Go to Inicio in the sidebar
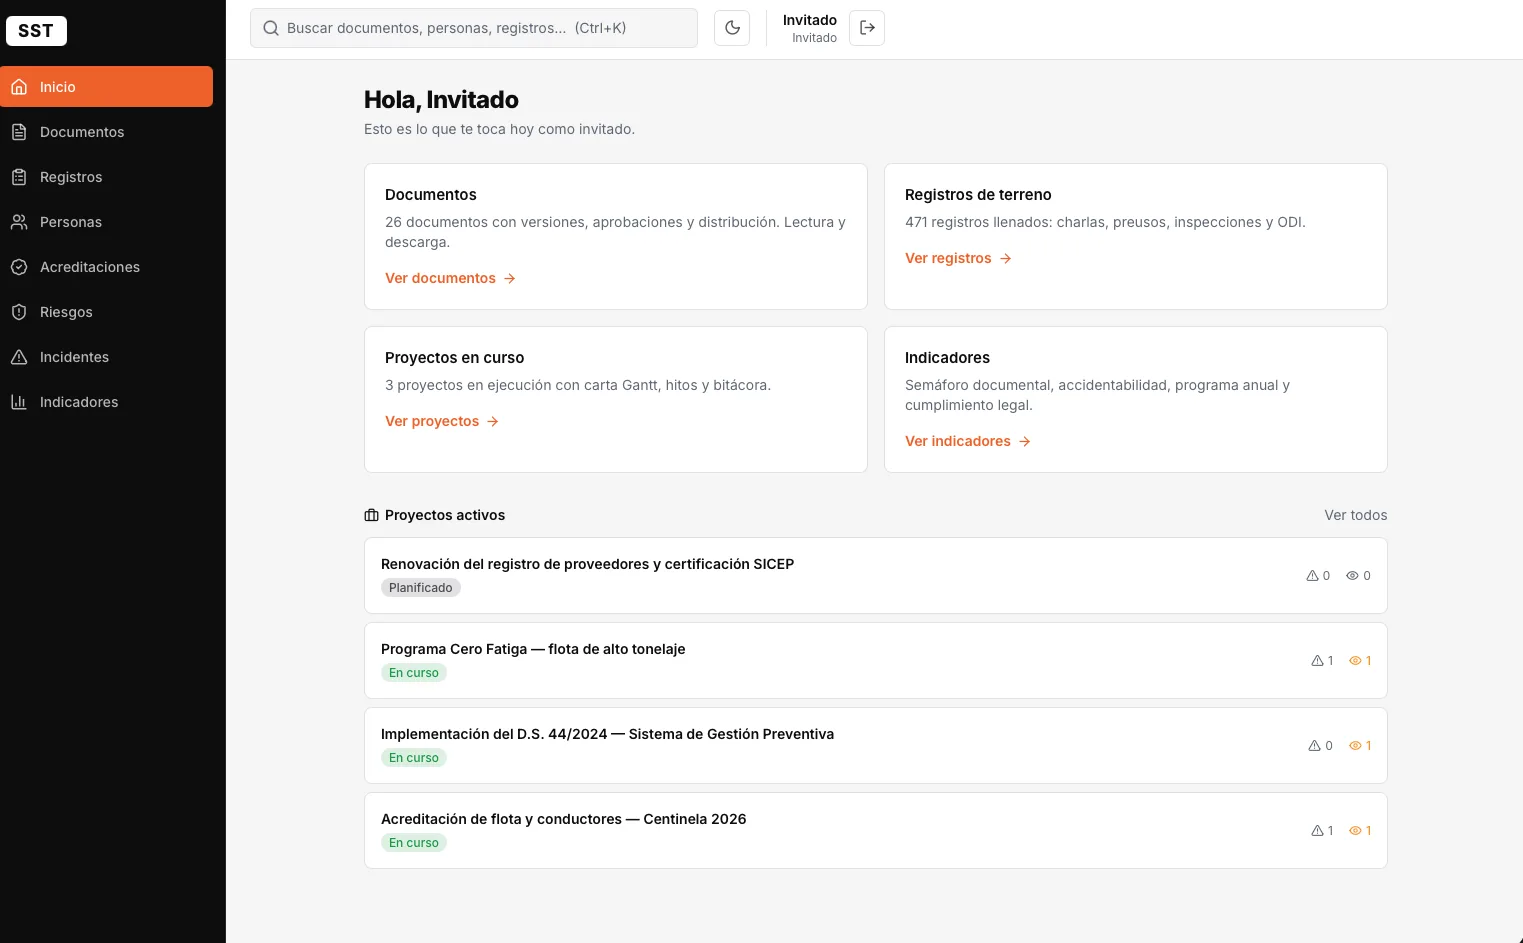 pos(107,87)
